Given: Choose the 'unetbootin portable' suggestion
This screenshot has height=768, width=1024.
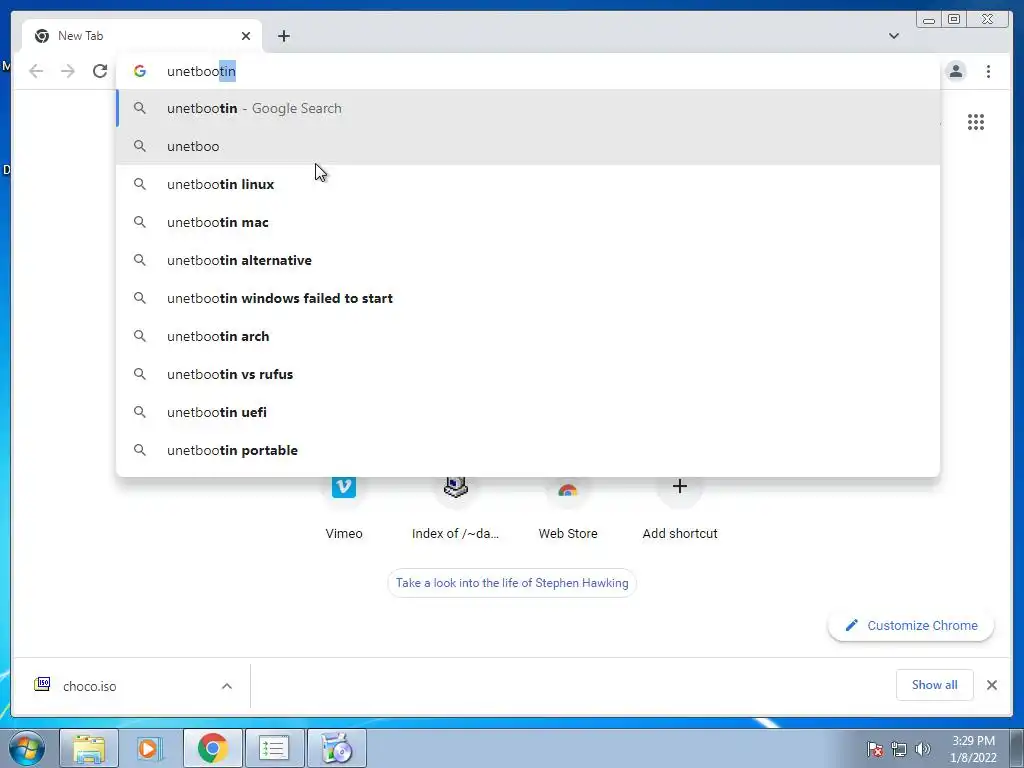Looking at the screenshot, I should [528, 450].
